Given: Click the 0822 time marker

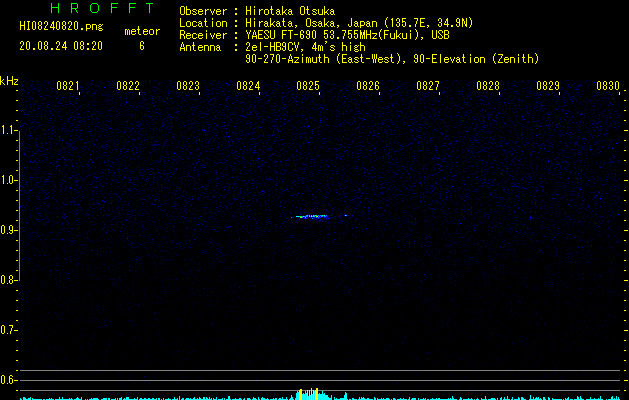Looking at the screenshot, I should (127, 86).
